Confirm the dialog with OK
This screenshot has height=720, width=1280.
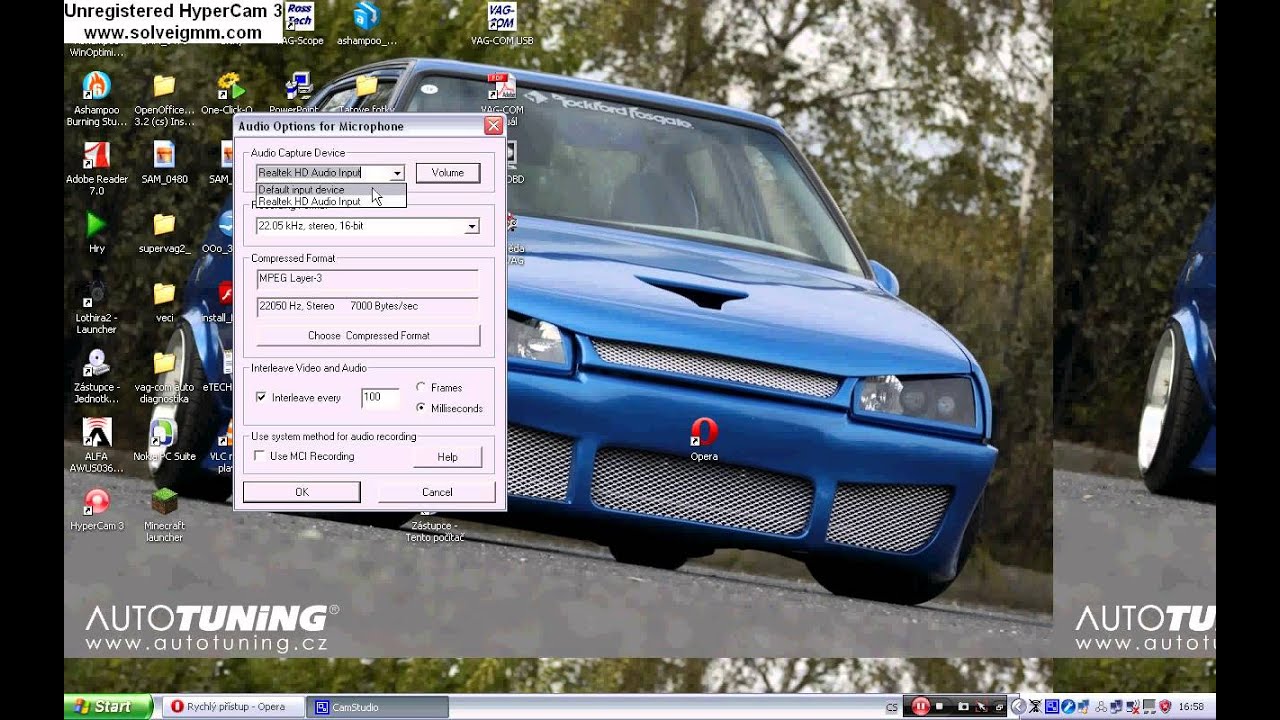pos(302,492)
